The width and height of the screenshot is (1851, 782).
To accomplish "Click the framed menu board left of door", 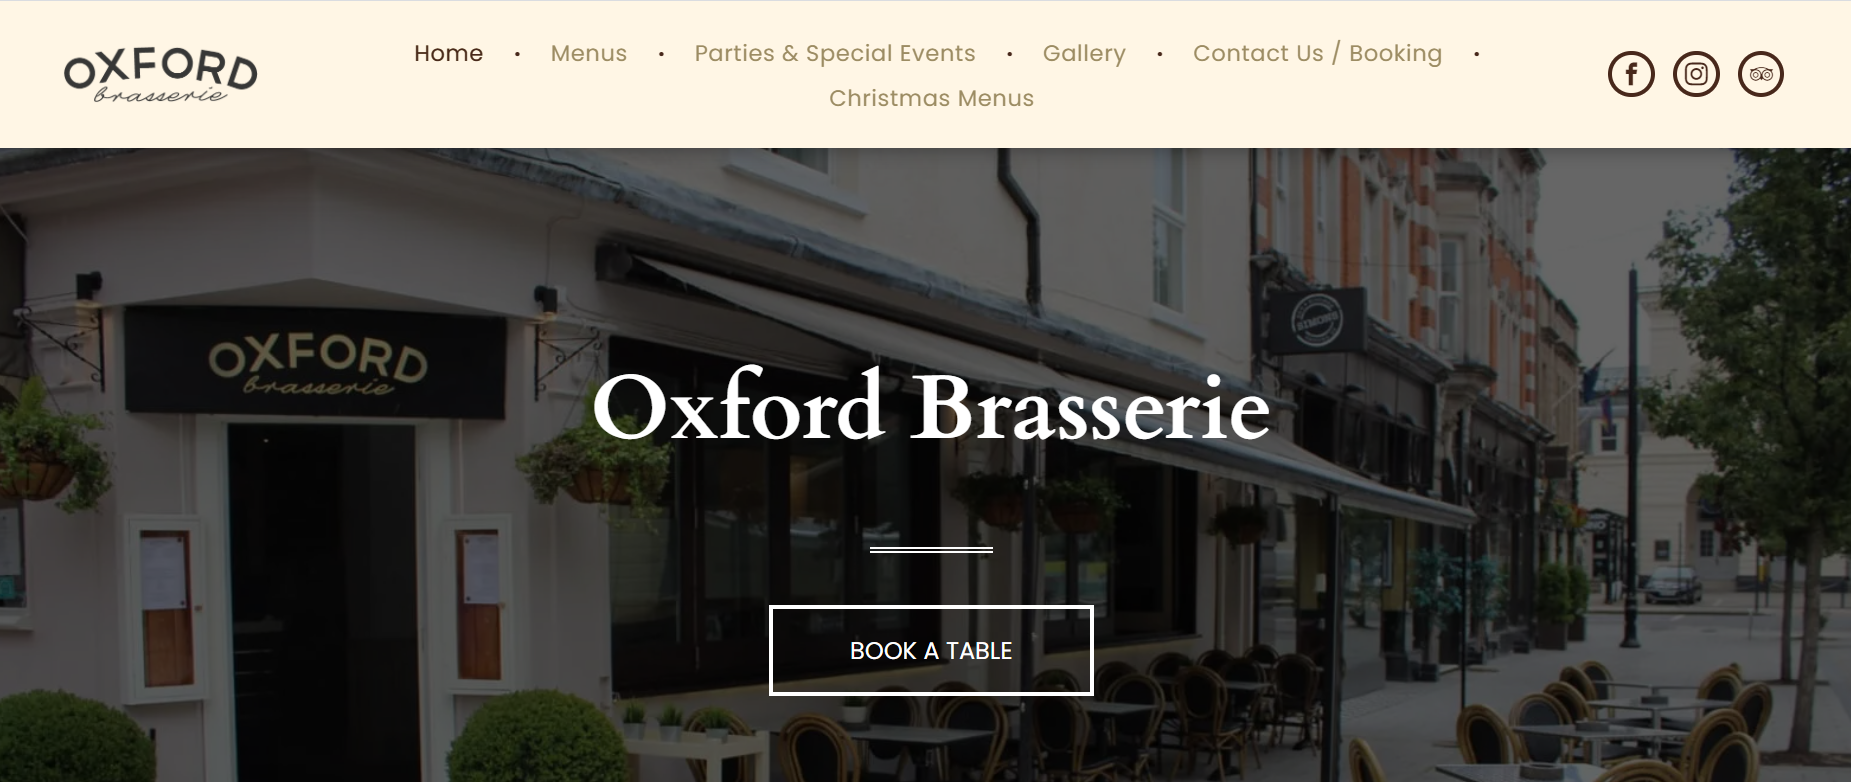I will [x=167, y=607].
